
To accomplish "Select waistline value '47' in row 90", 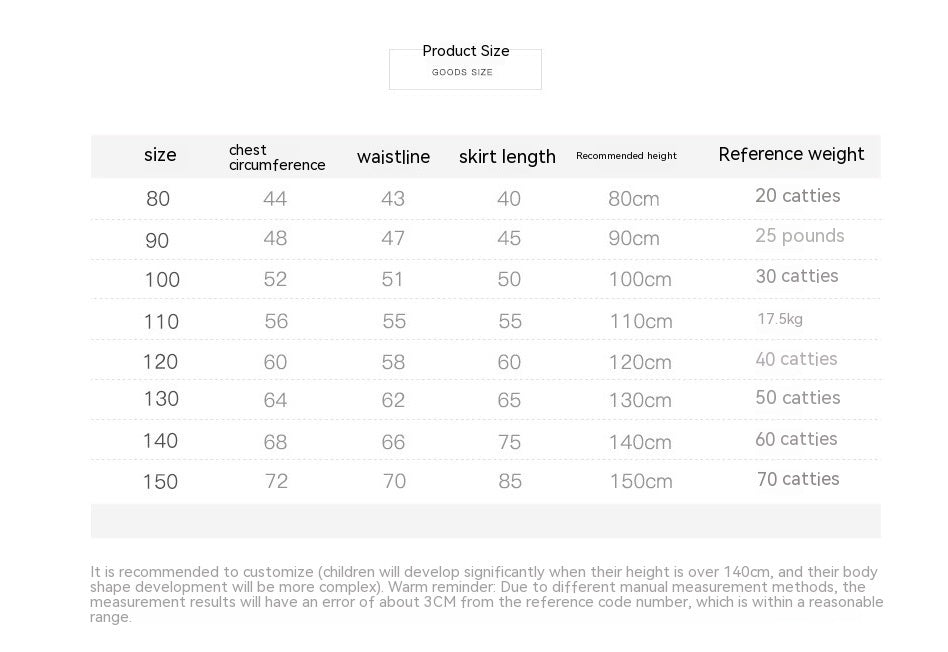I will click(x=393, y=238).
